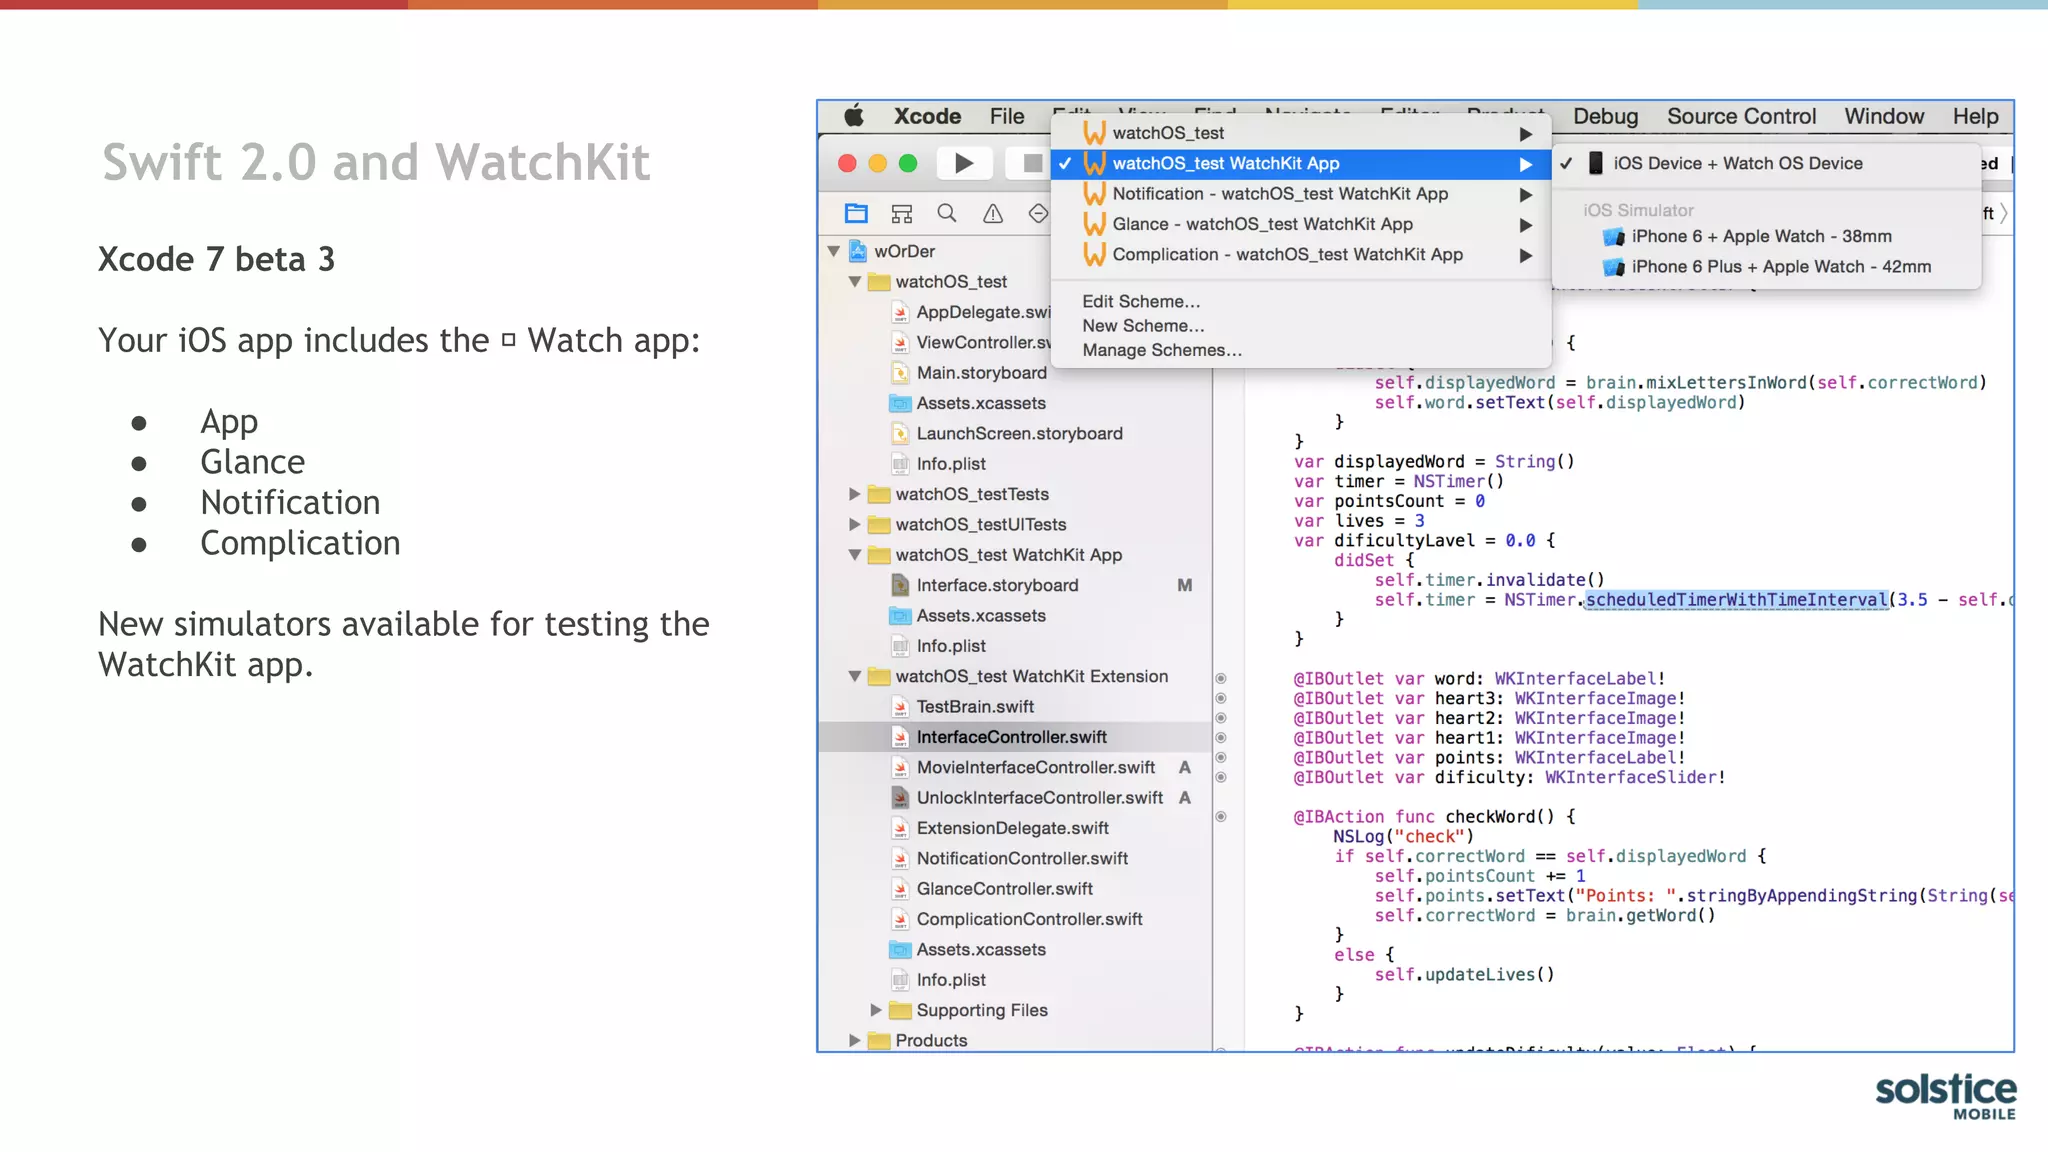Open ComplicationController.swift file
Image resolution: width=2048 pixels, height=1152 pixels.
pyautogui.click(x=1029, y=919)
